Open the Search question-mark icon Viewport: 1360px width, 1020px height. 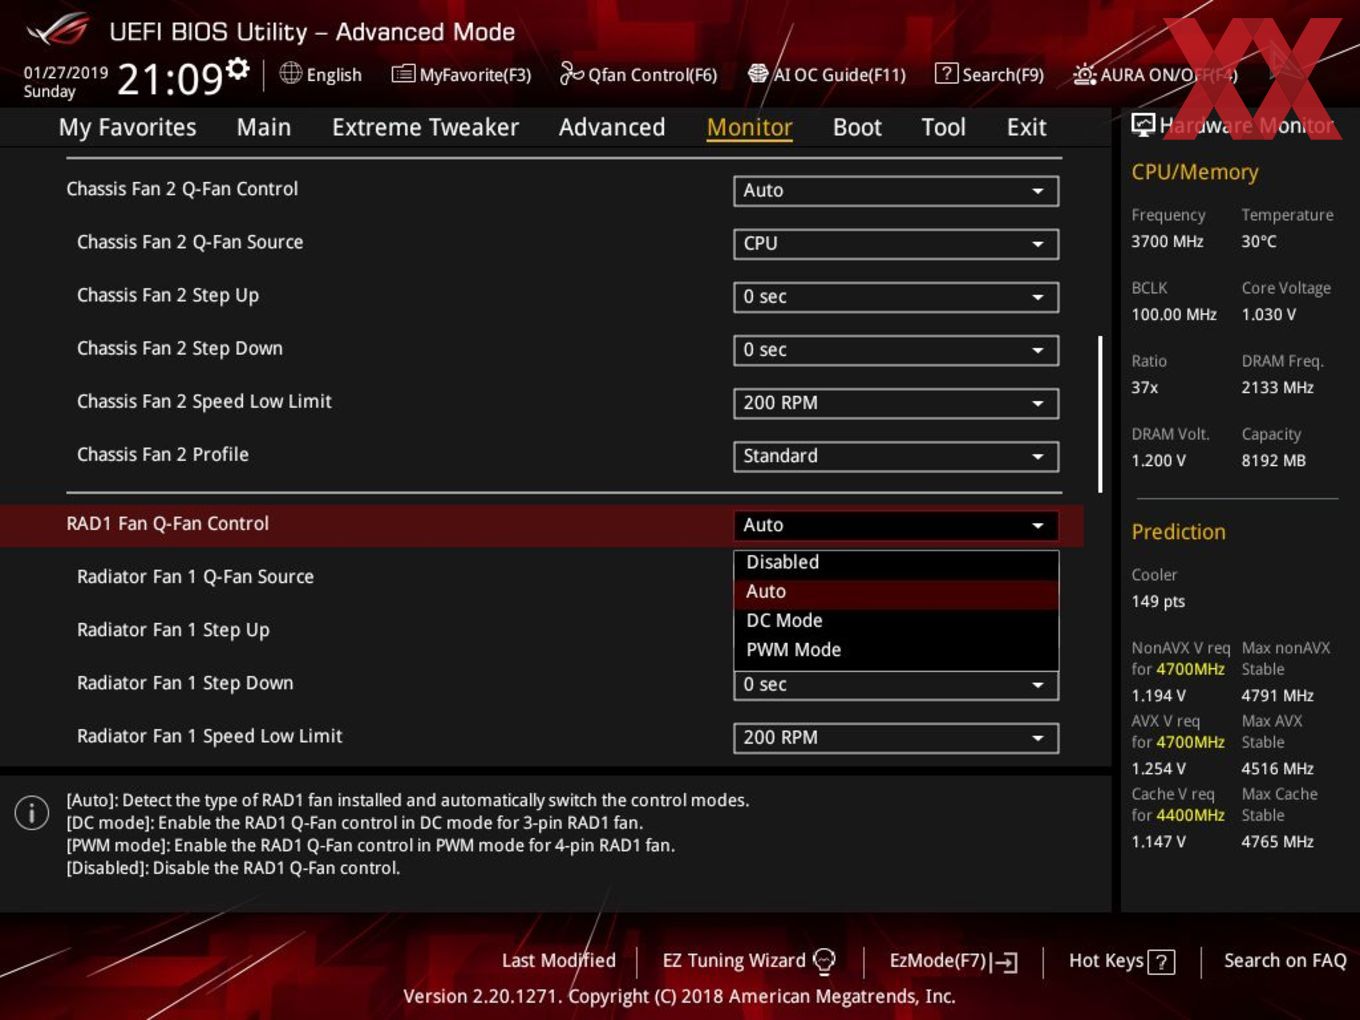click(x=946, y=74)
